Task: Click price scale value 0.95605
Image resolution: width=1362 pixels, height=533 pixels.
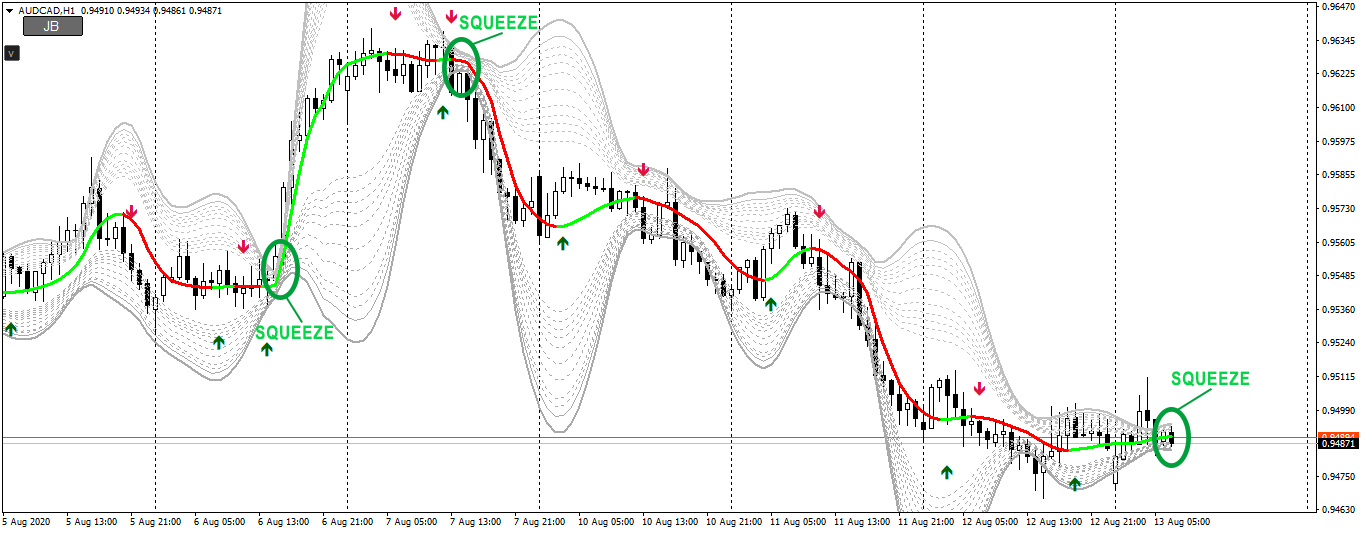Action: point(1338,243)
